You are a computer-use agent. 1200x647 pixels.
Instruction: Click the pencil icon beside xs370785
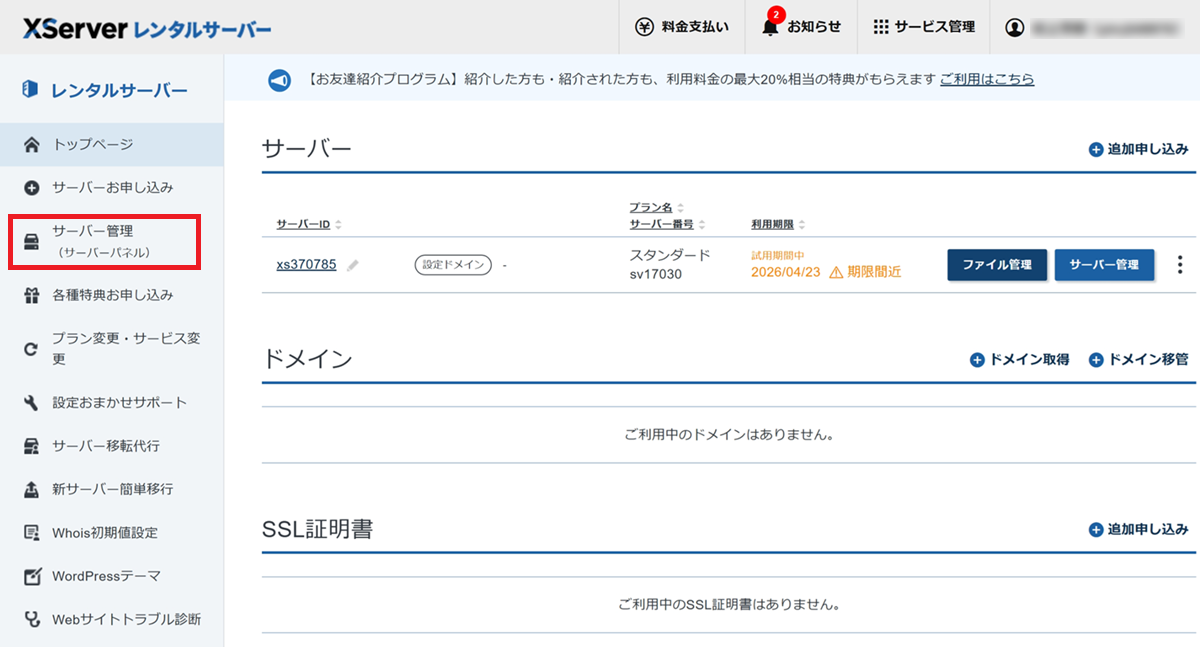tap(353, 265)
